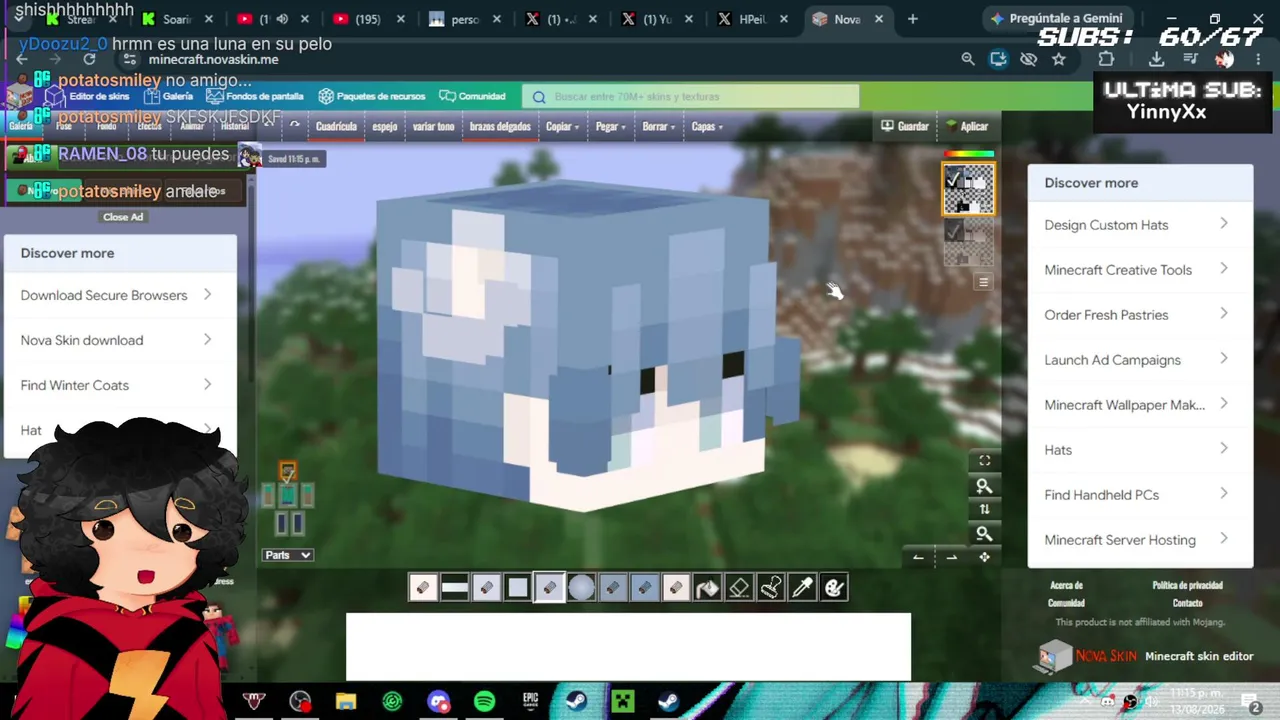This screenshot has height=720, width=1280.
Task: Toggle the top layer's visibility checkmark
Action: [953, 180]
